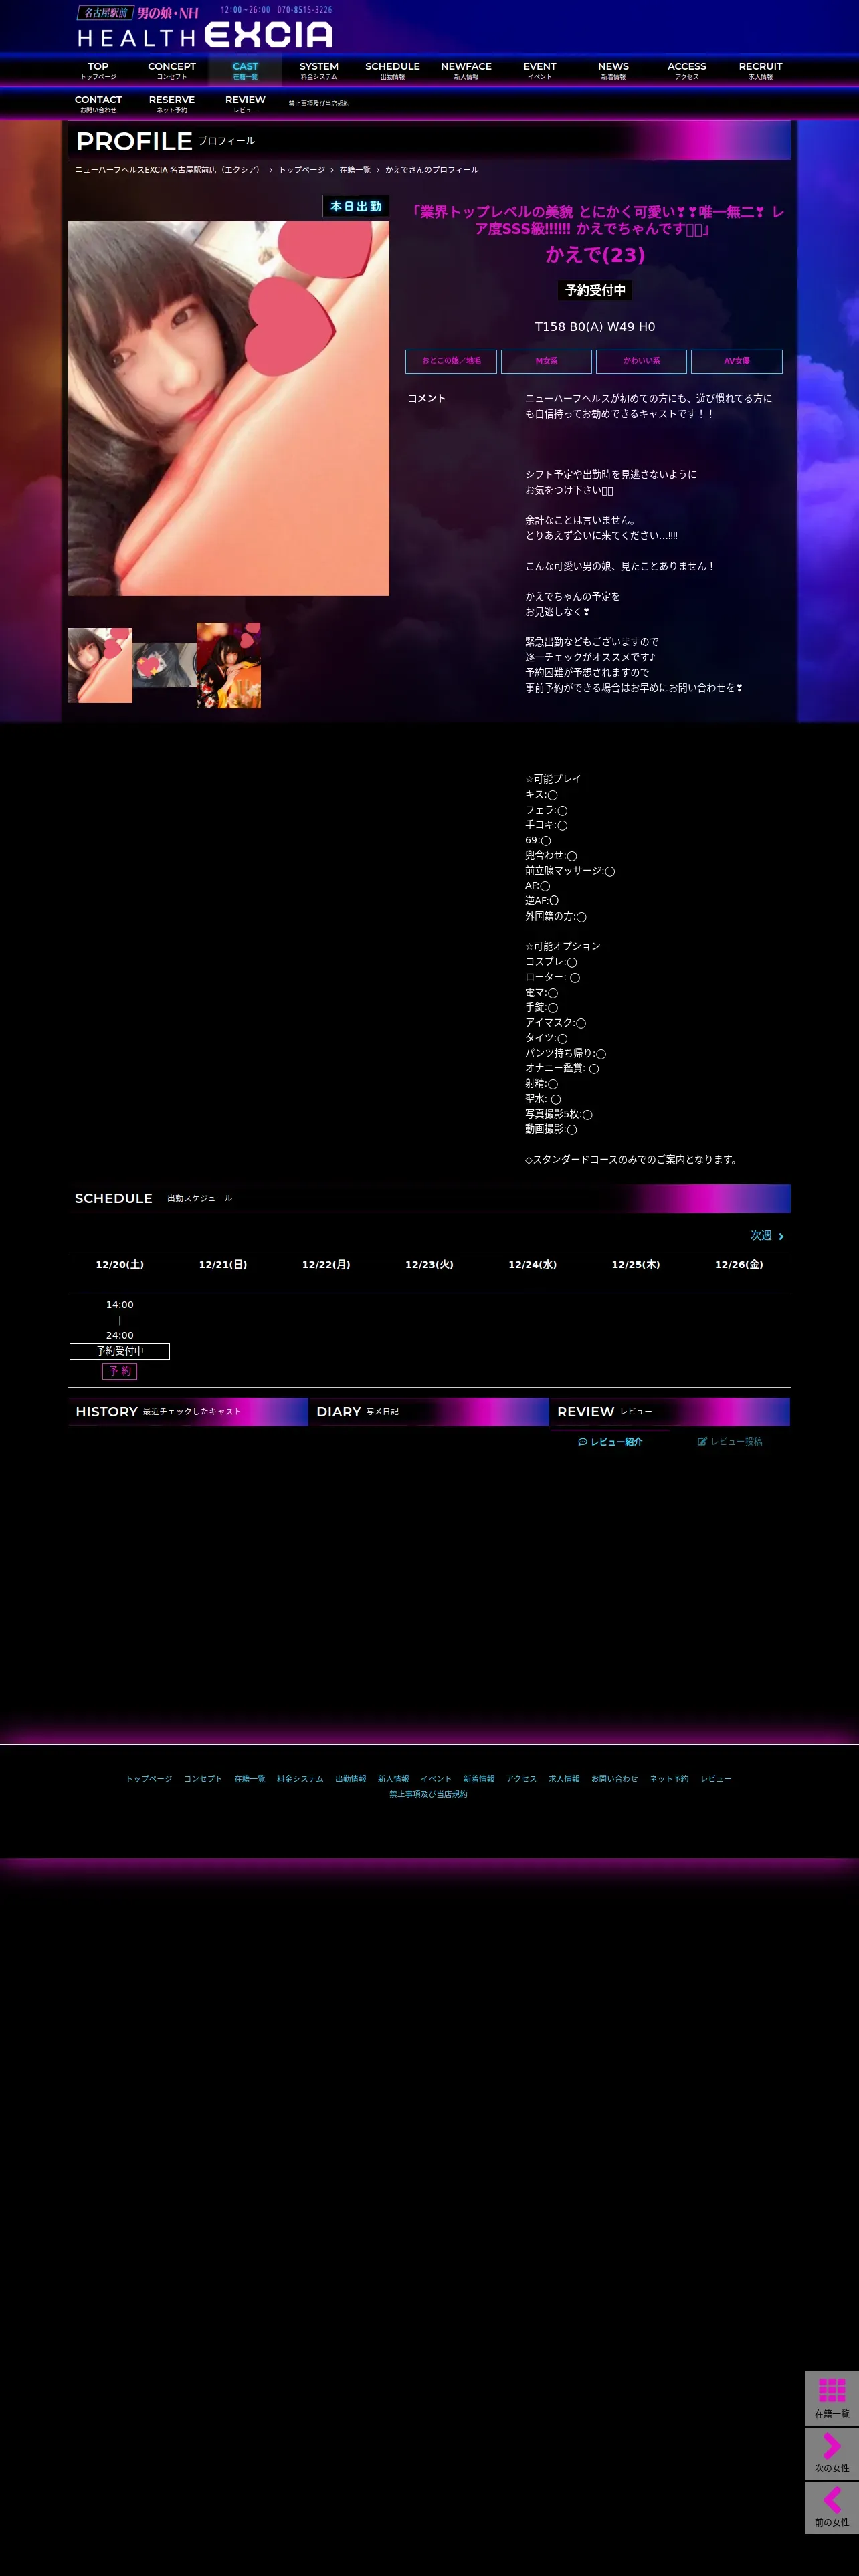Click the pencil icon in レビュー投稿
859x2576 pixels.
(702, 1442)
